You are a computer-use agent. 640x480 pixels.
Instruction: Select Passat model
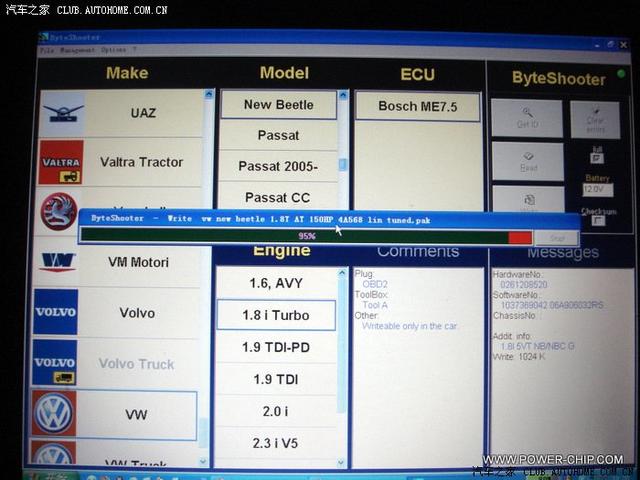point(278,136)
